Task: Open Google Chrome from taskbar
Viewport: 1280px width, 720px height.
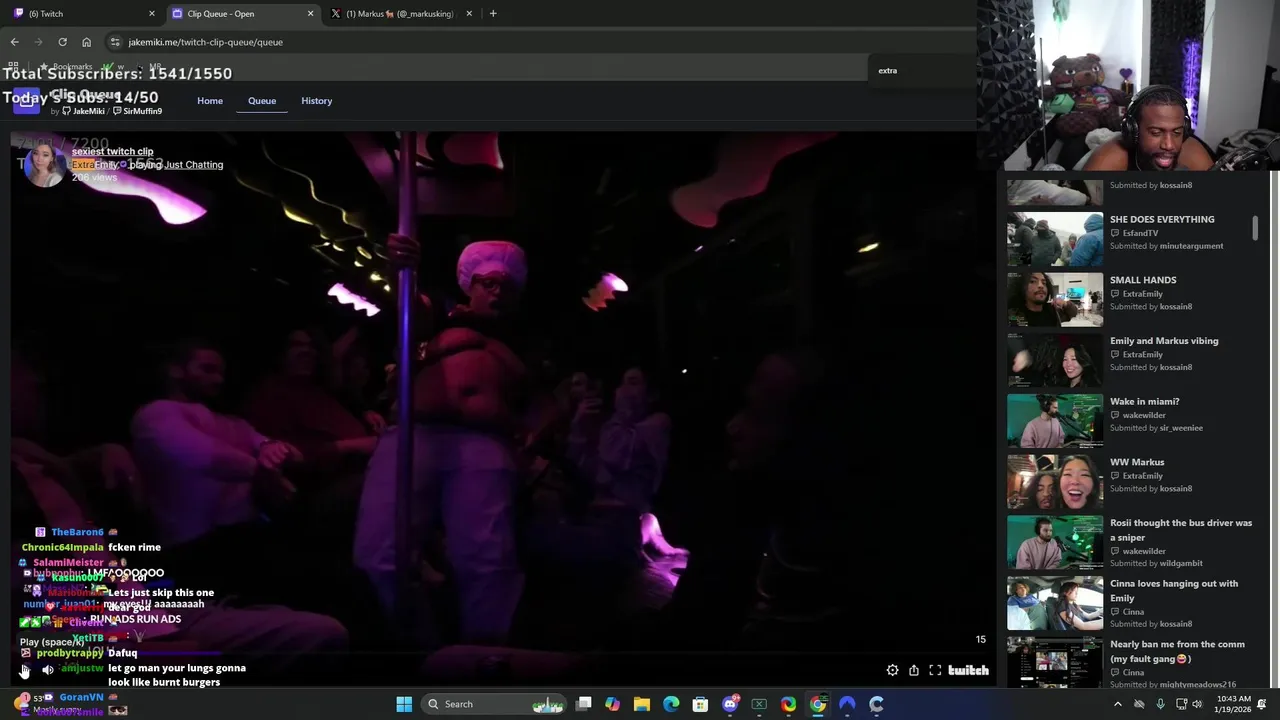Action: 818,704
